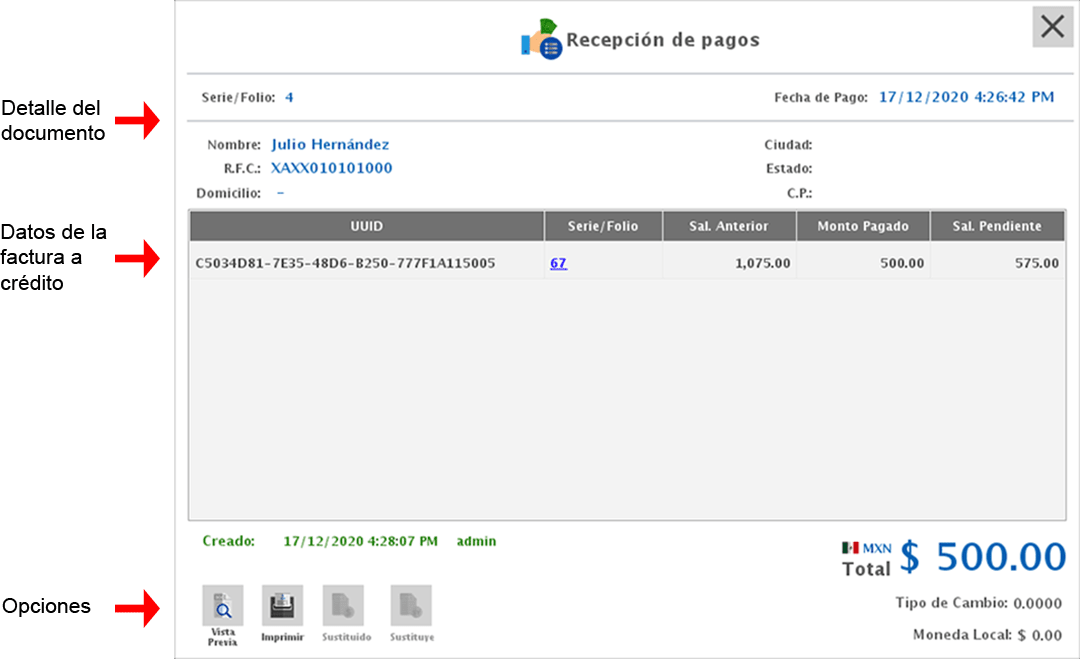Click the Domicilio dash value
This screenshot has width=1080, height=659.
coord(278,191)
